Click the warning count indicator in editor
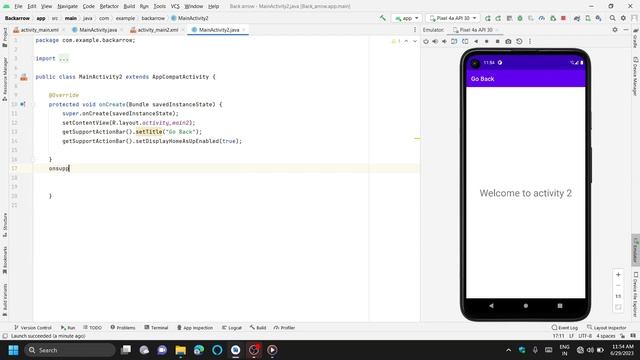The width and height of the screenshot is (640, 360). pyautogui.click(x=396, y=41)
